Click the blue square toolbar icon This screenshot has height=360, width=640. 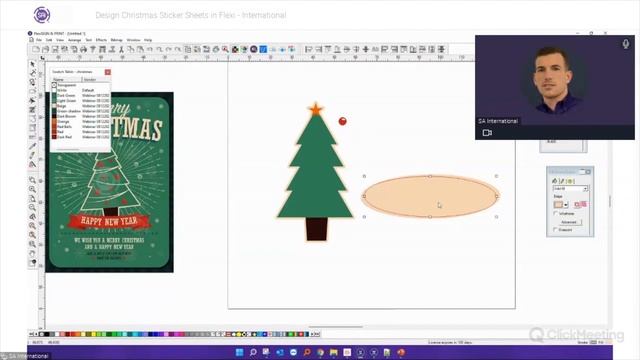(263, 49)
